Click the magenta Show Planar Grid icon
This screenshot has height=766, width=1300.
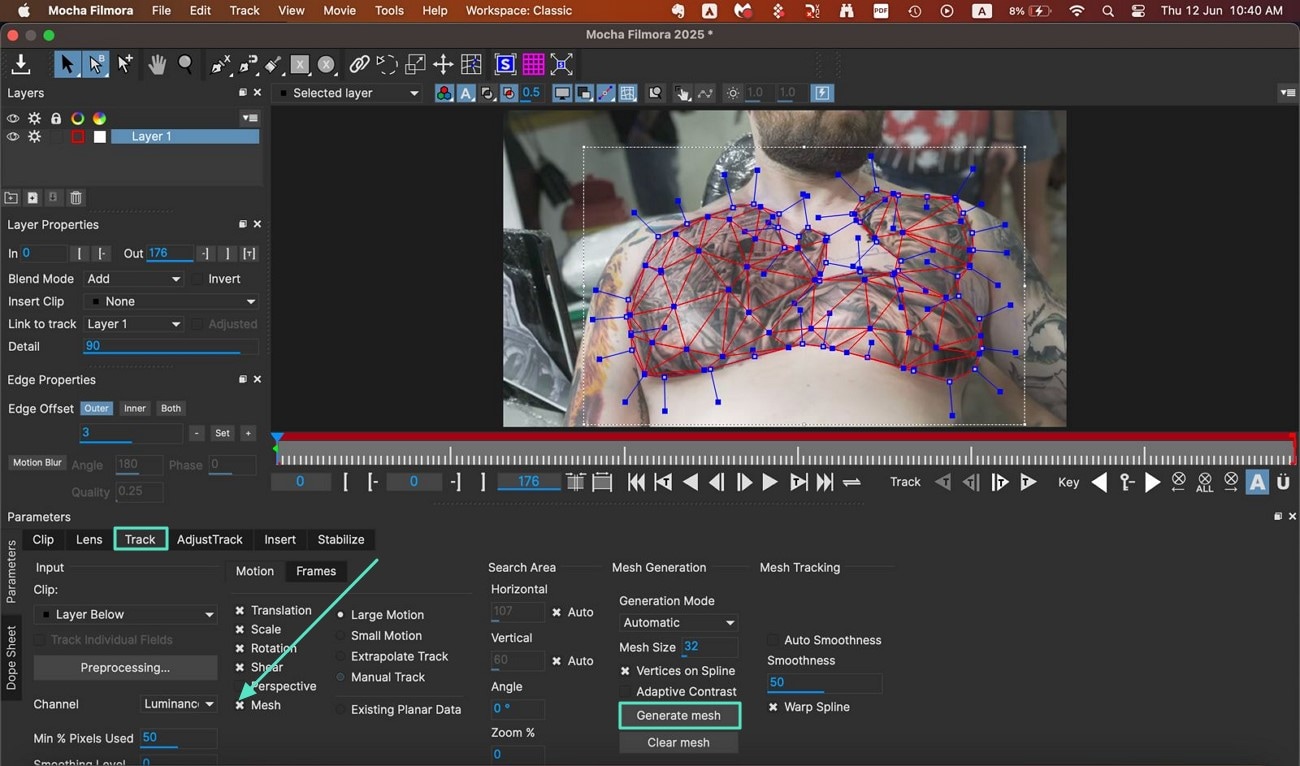tap(533, 65)
